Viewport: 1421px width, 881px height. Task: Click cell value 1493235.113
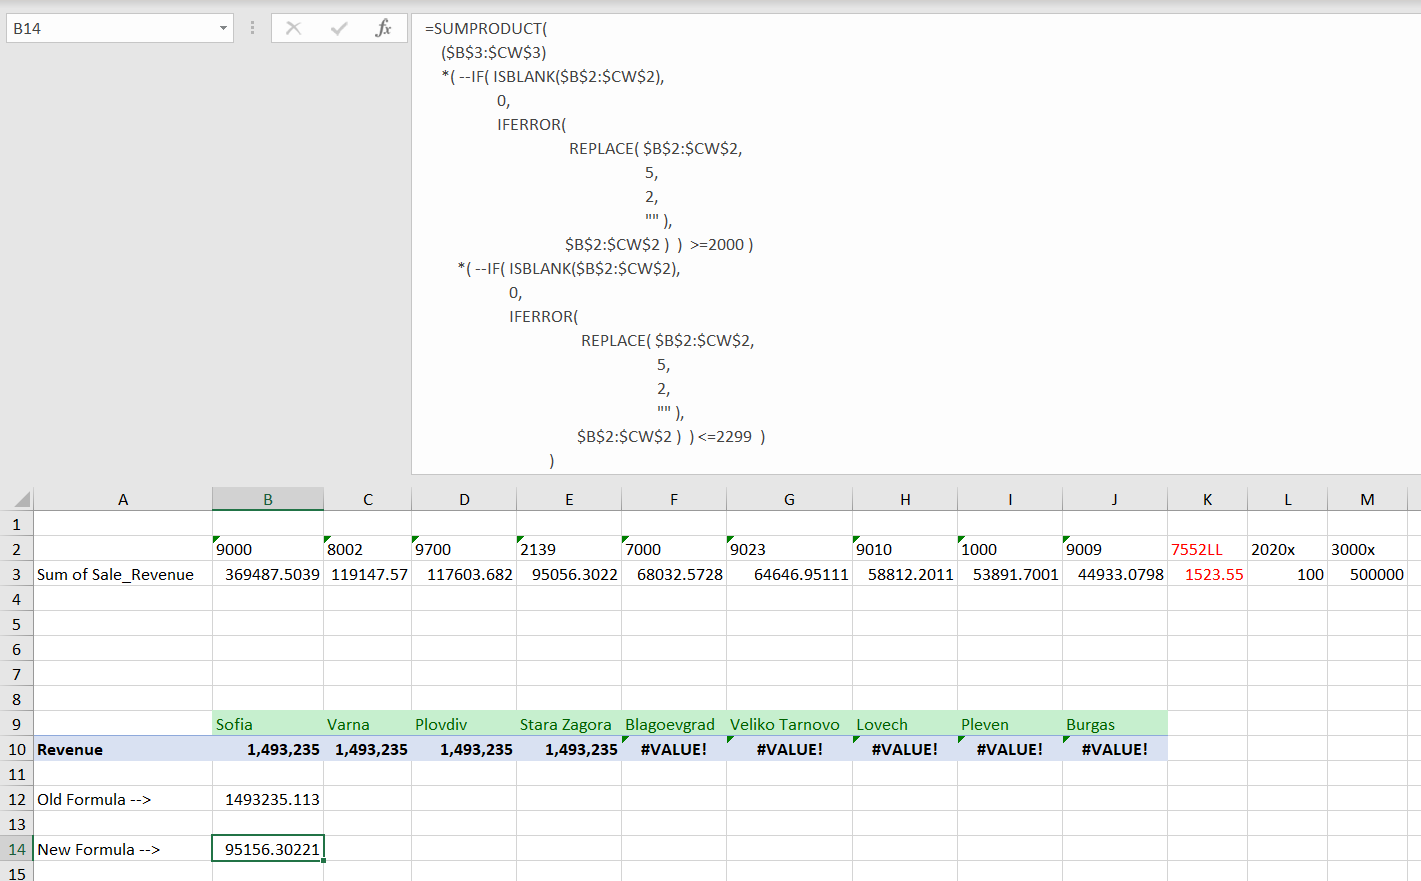point(268,799)
